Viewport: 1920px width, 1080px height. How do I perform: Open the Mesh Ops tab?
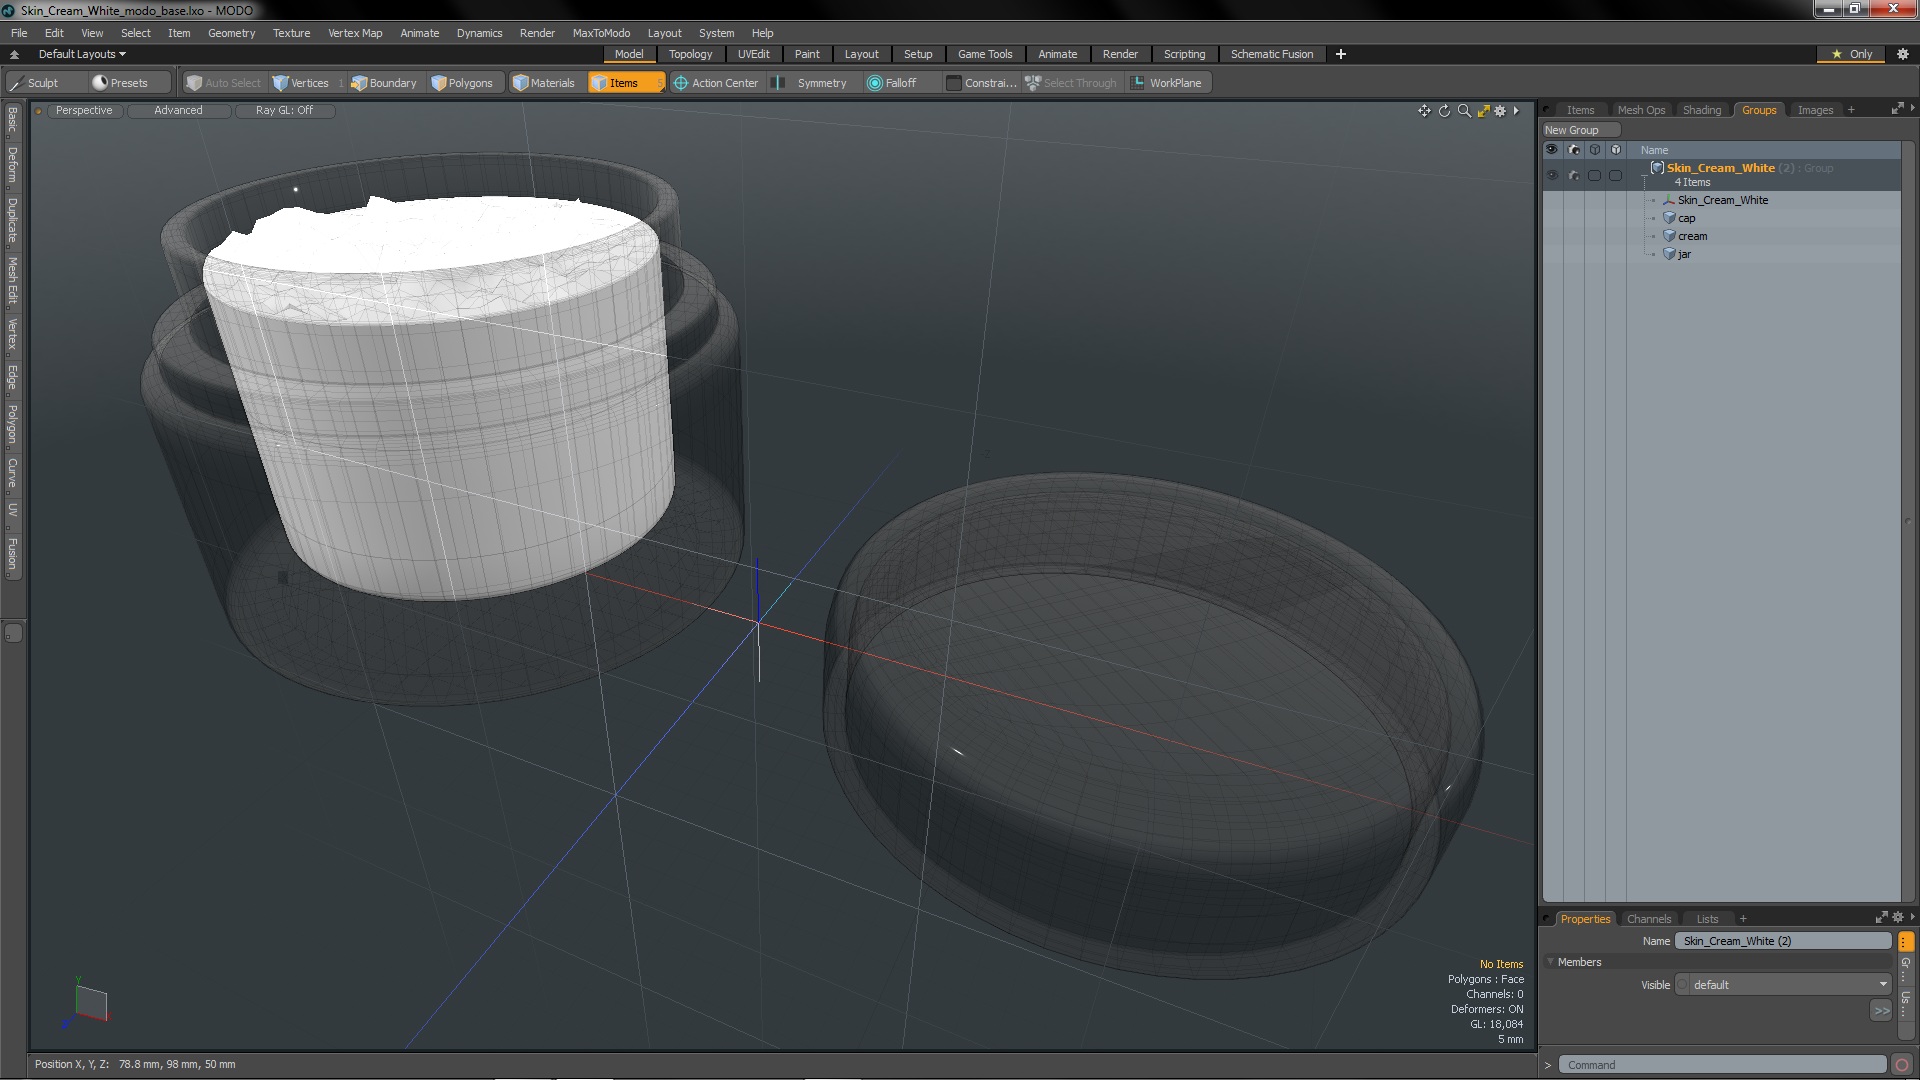1641,110
